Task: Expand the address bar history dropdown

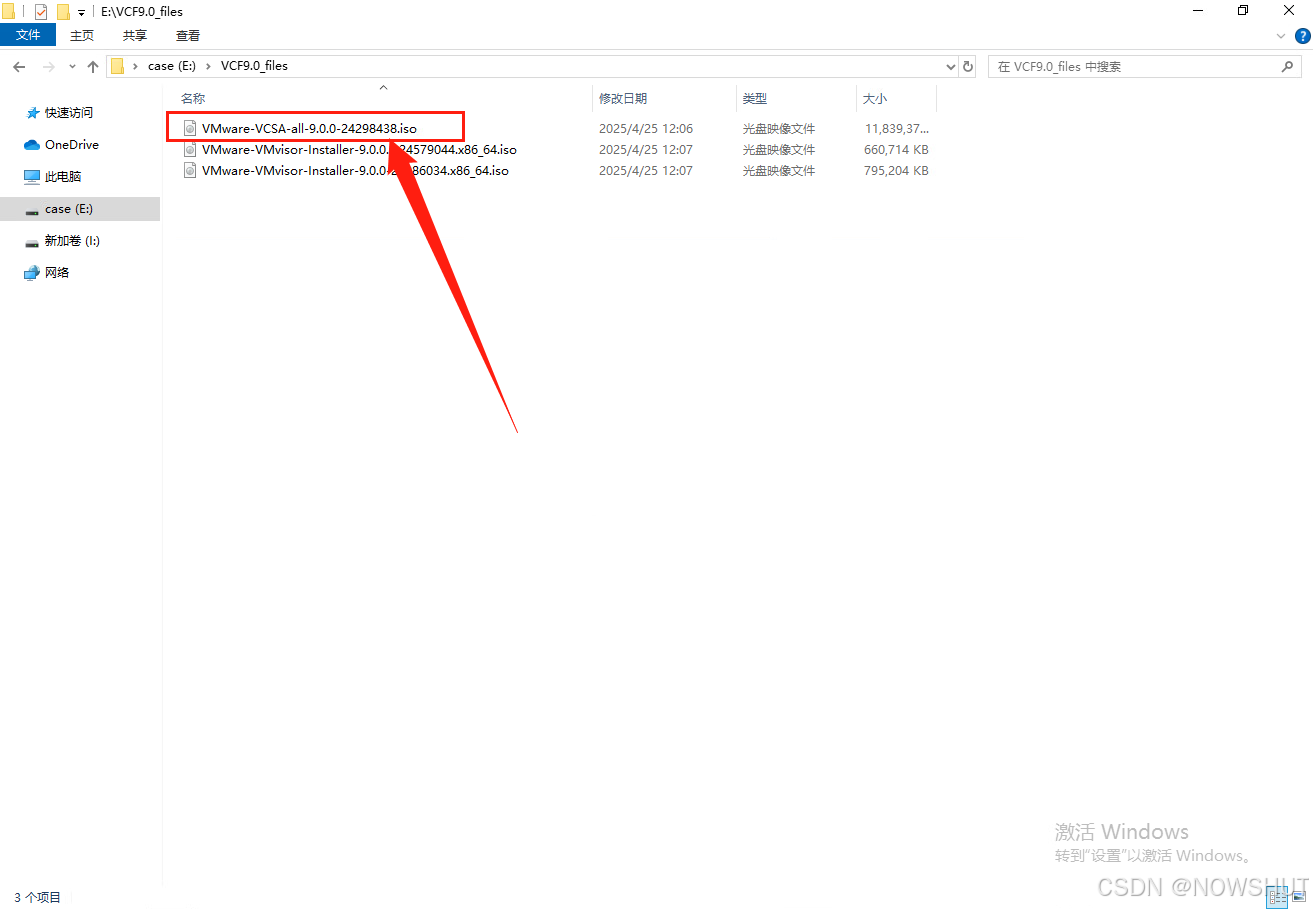Action: (950, 67)
